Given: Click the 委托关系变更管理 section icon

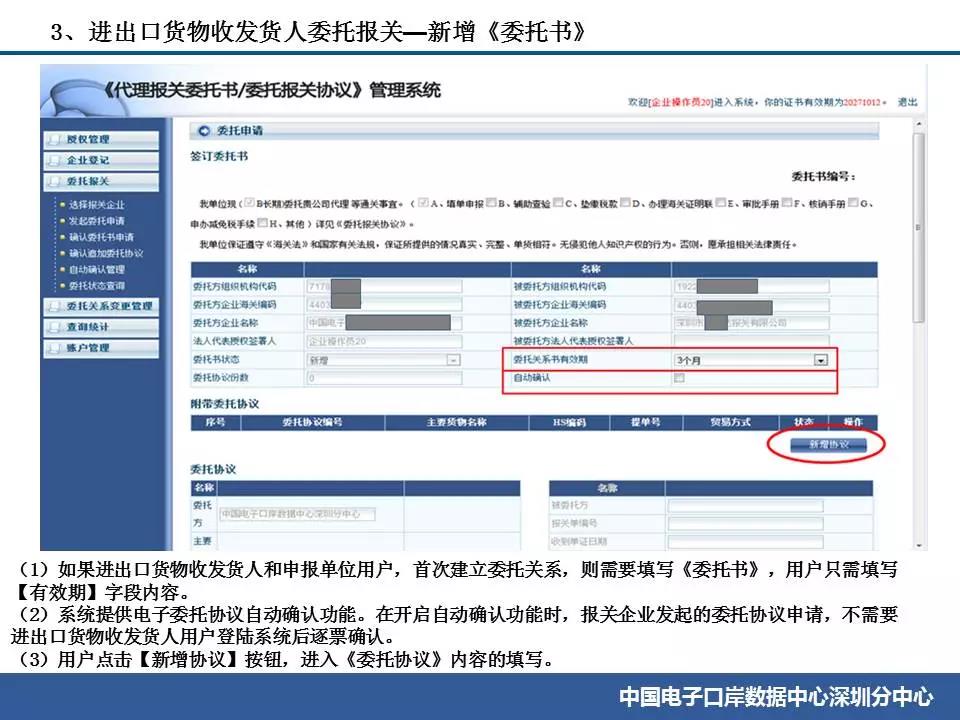Looking at the screenshot, I should coord(54,306).
